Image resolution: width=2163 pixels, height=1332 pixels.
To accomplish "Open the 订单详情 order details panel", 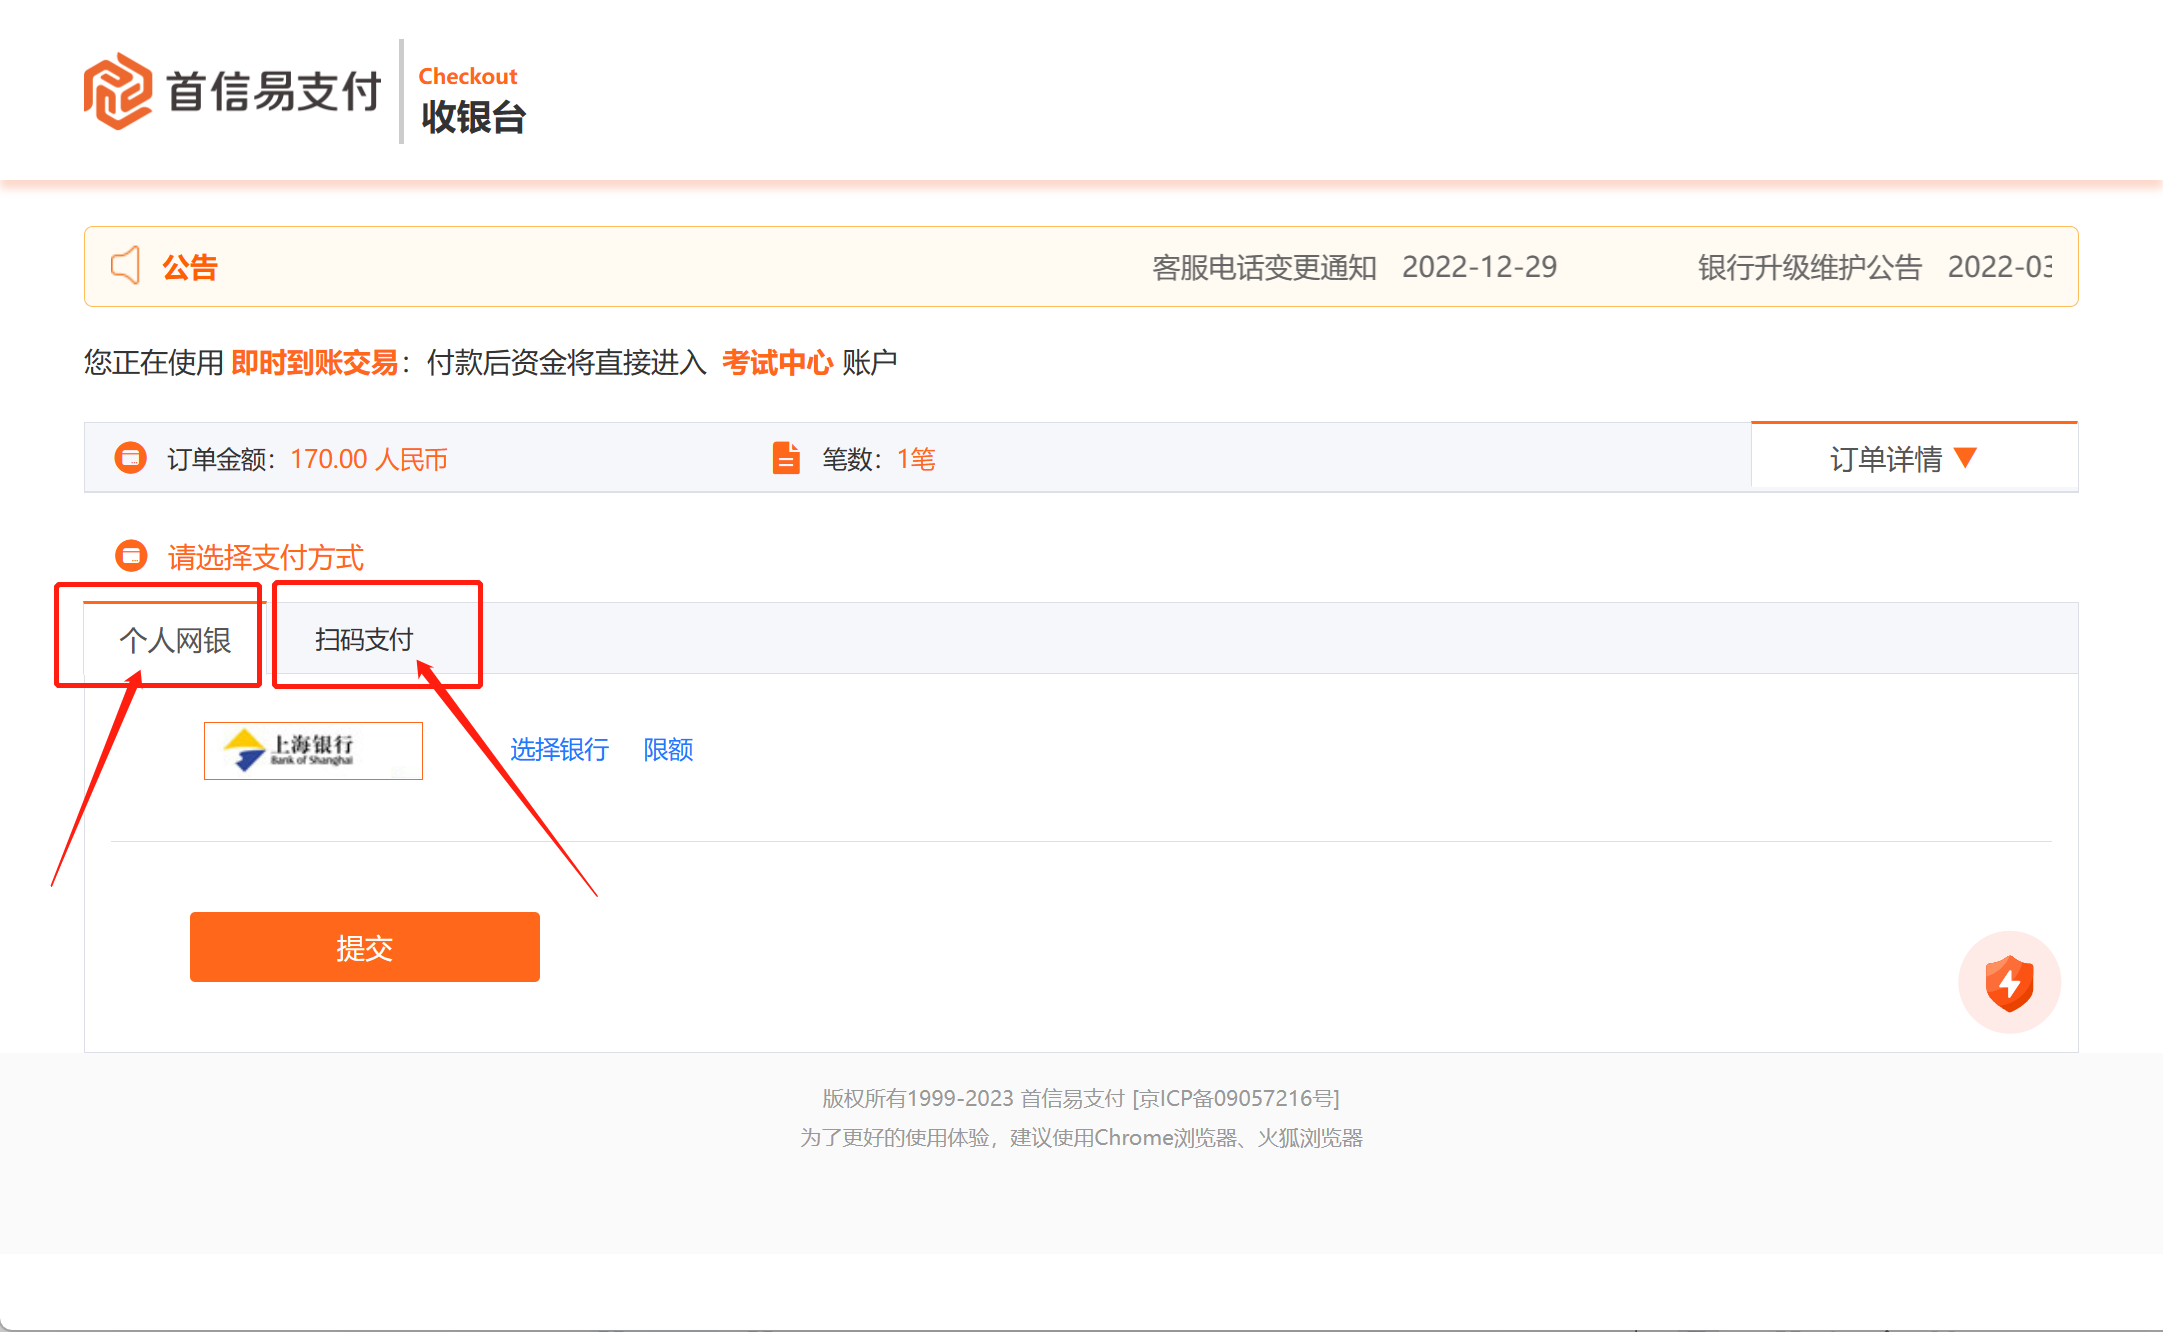I will point(1886,459).
